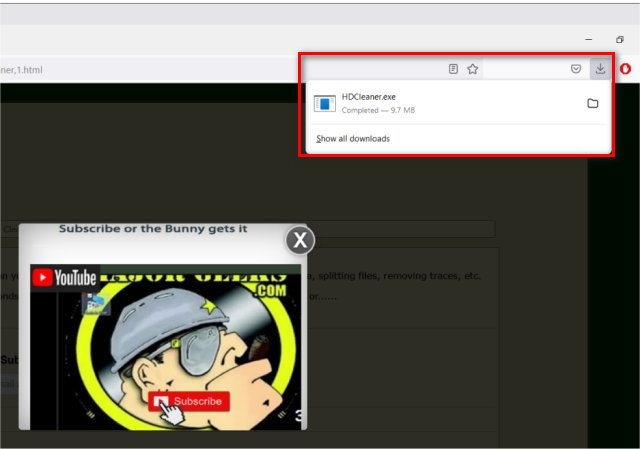Click the cartoon video thumbnail
Image resolution: width=640 pixels, height=449 pixels.
click(x=166, y=347)
